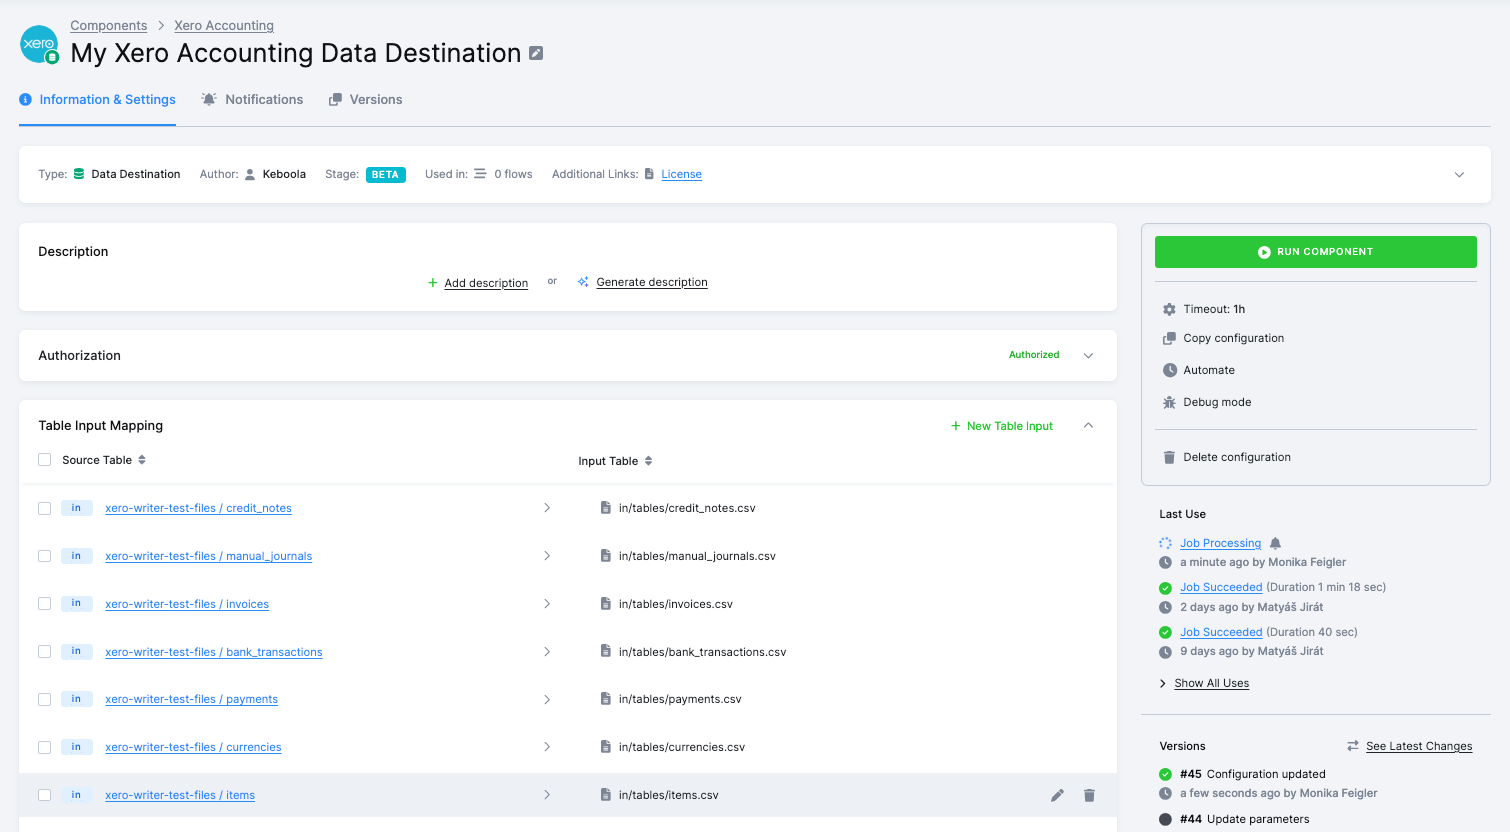Click the Delete configuration trash icon

coord(1169,456)
